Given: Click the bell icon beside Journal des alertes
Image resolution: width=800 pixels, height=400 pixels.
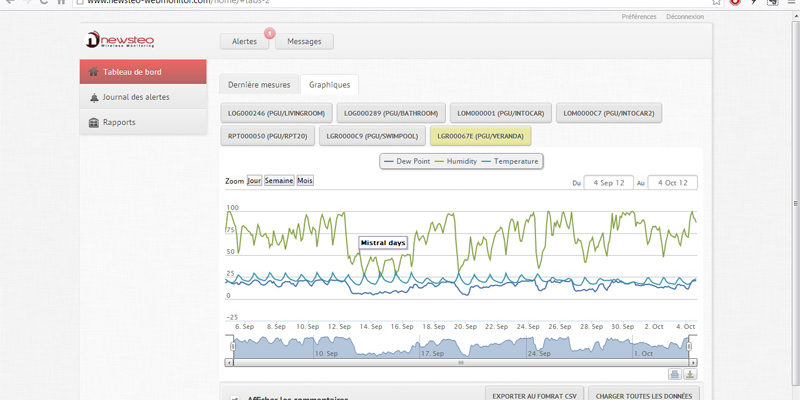Looking at the screenshot, I should pyautogui.click(x=94, y=97).
